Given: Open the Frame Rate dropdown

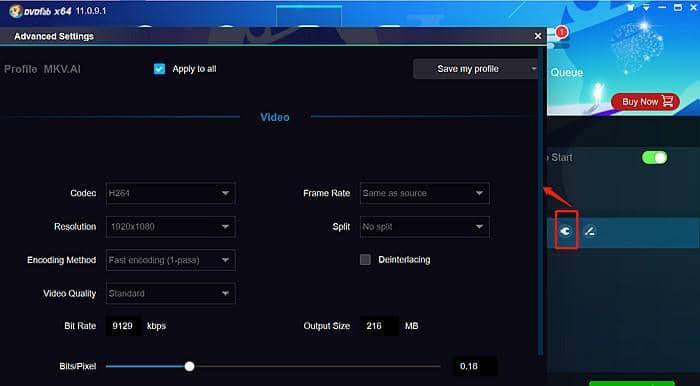Looking at the screenshot, I should pyautogui.click(x=425, y=193).
